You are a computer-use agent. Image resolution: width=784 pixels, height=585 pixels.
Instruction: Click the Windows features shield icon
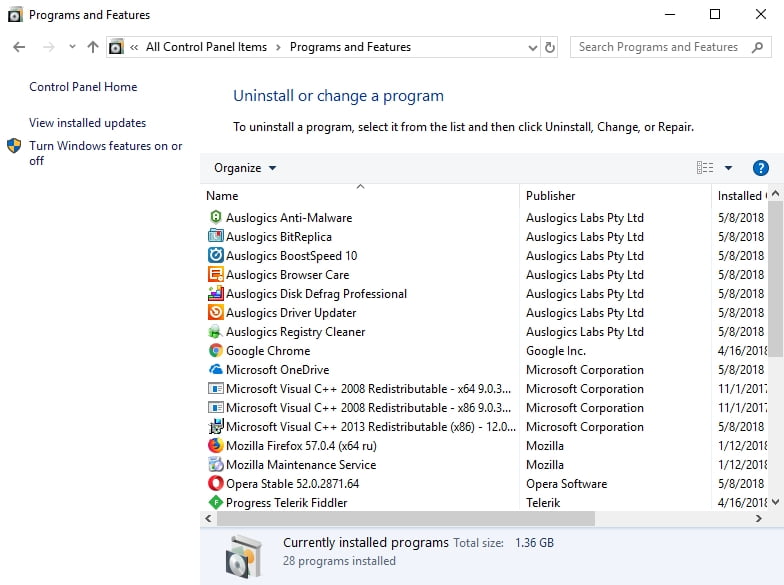pyautogui.click(x=14, y=146)
